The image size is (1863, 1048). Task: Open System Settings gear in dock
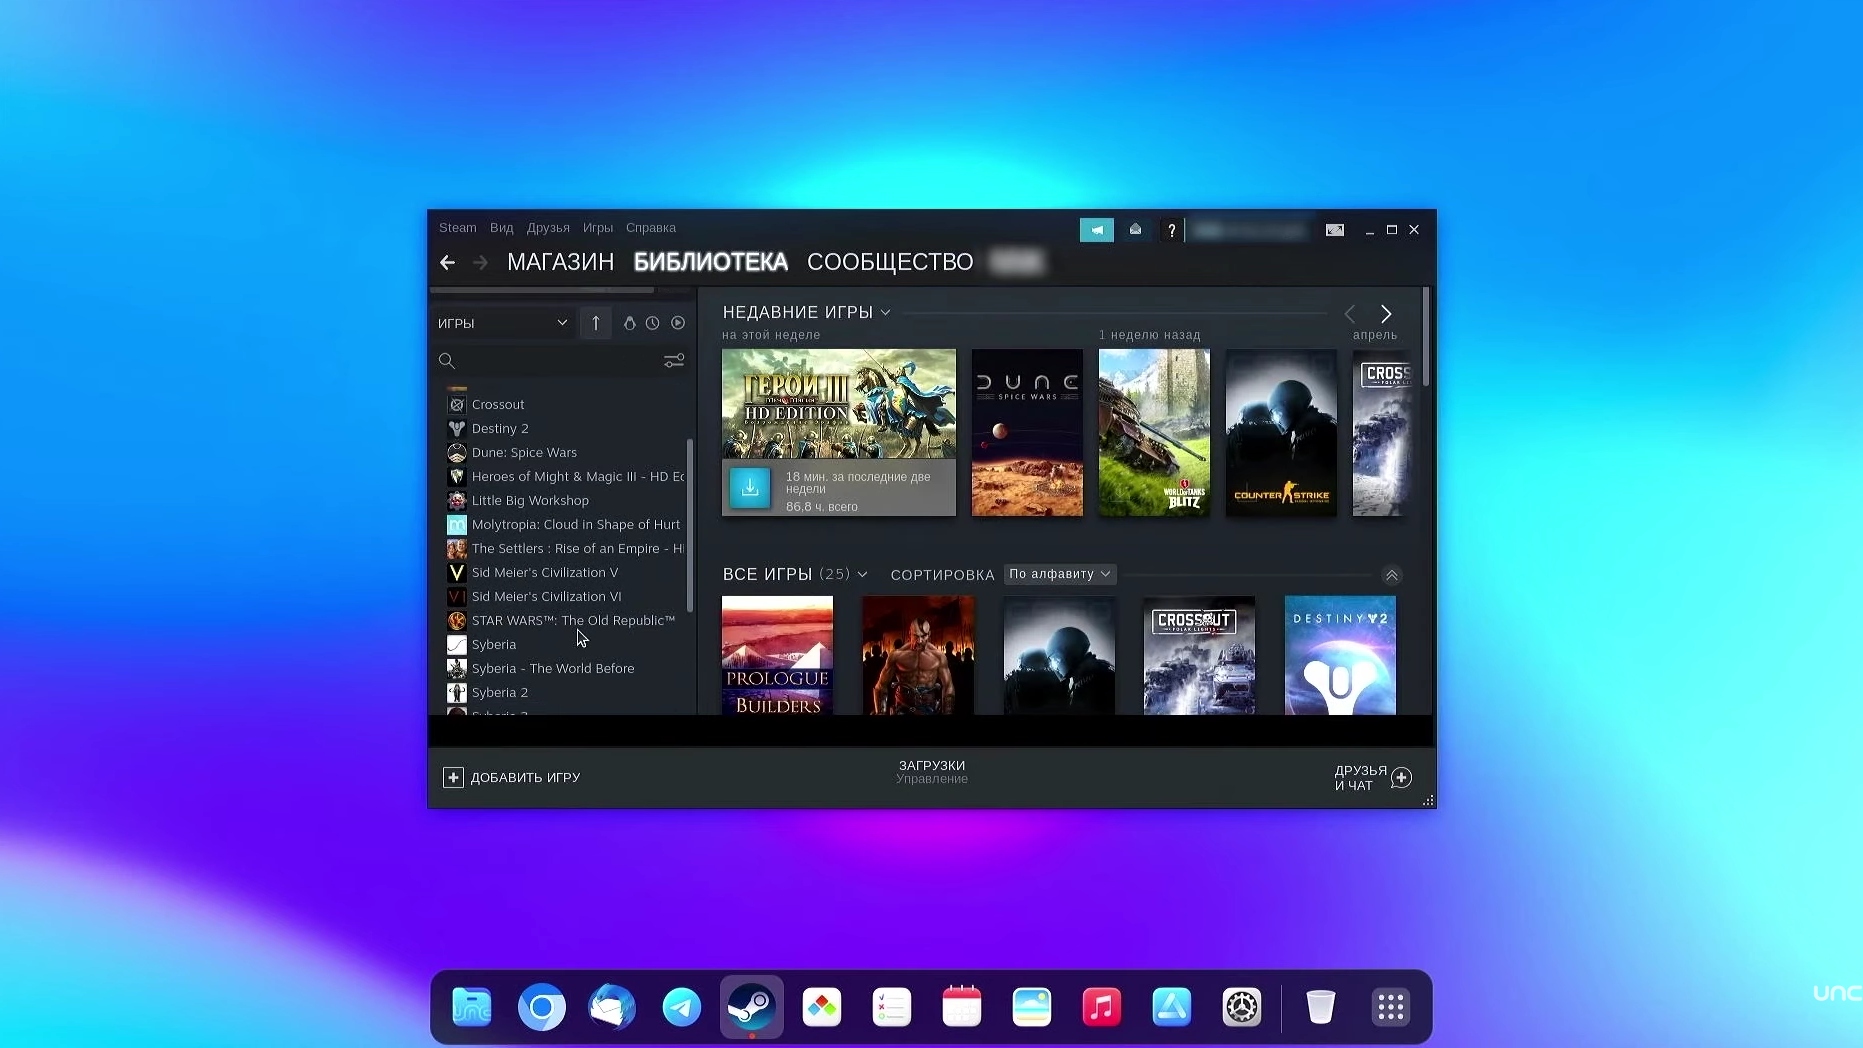(1242, 1007)
